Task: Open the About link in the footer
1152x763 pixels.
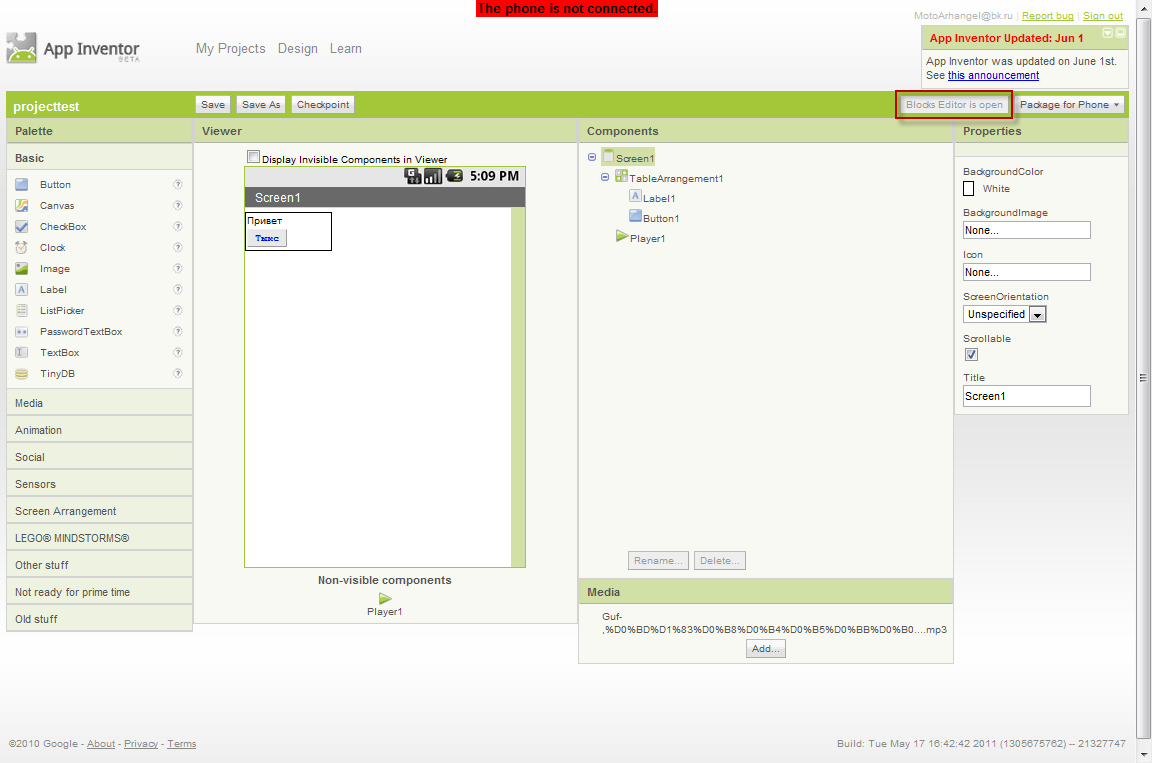Action: [x=101, y=744]
